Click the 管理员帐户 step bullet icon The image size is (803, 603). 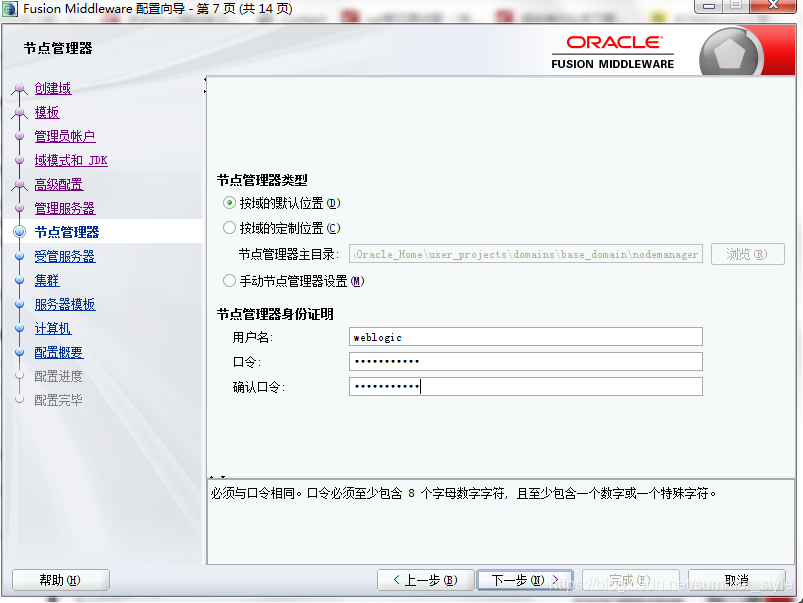pos(19,136)
